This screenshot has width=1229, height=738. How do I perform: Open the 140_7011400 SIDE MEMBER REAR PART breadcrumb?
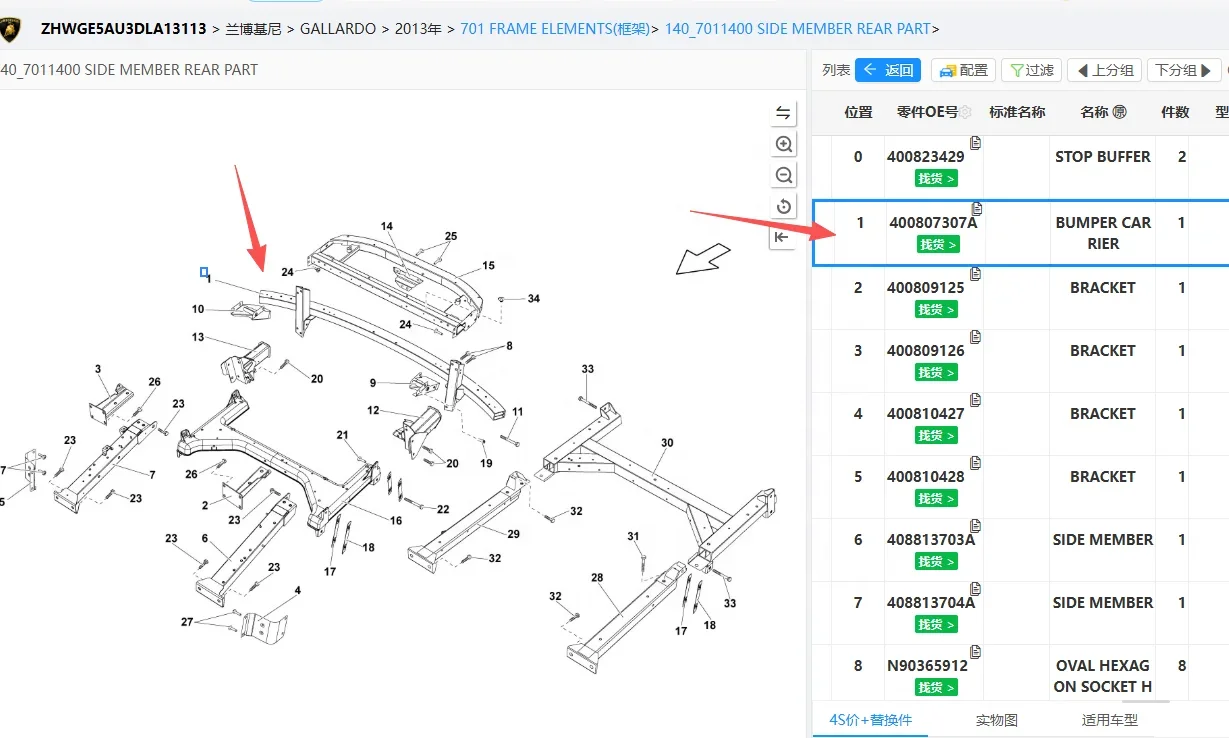tap(798, 29)
